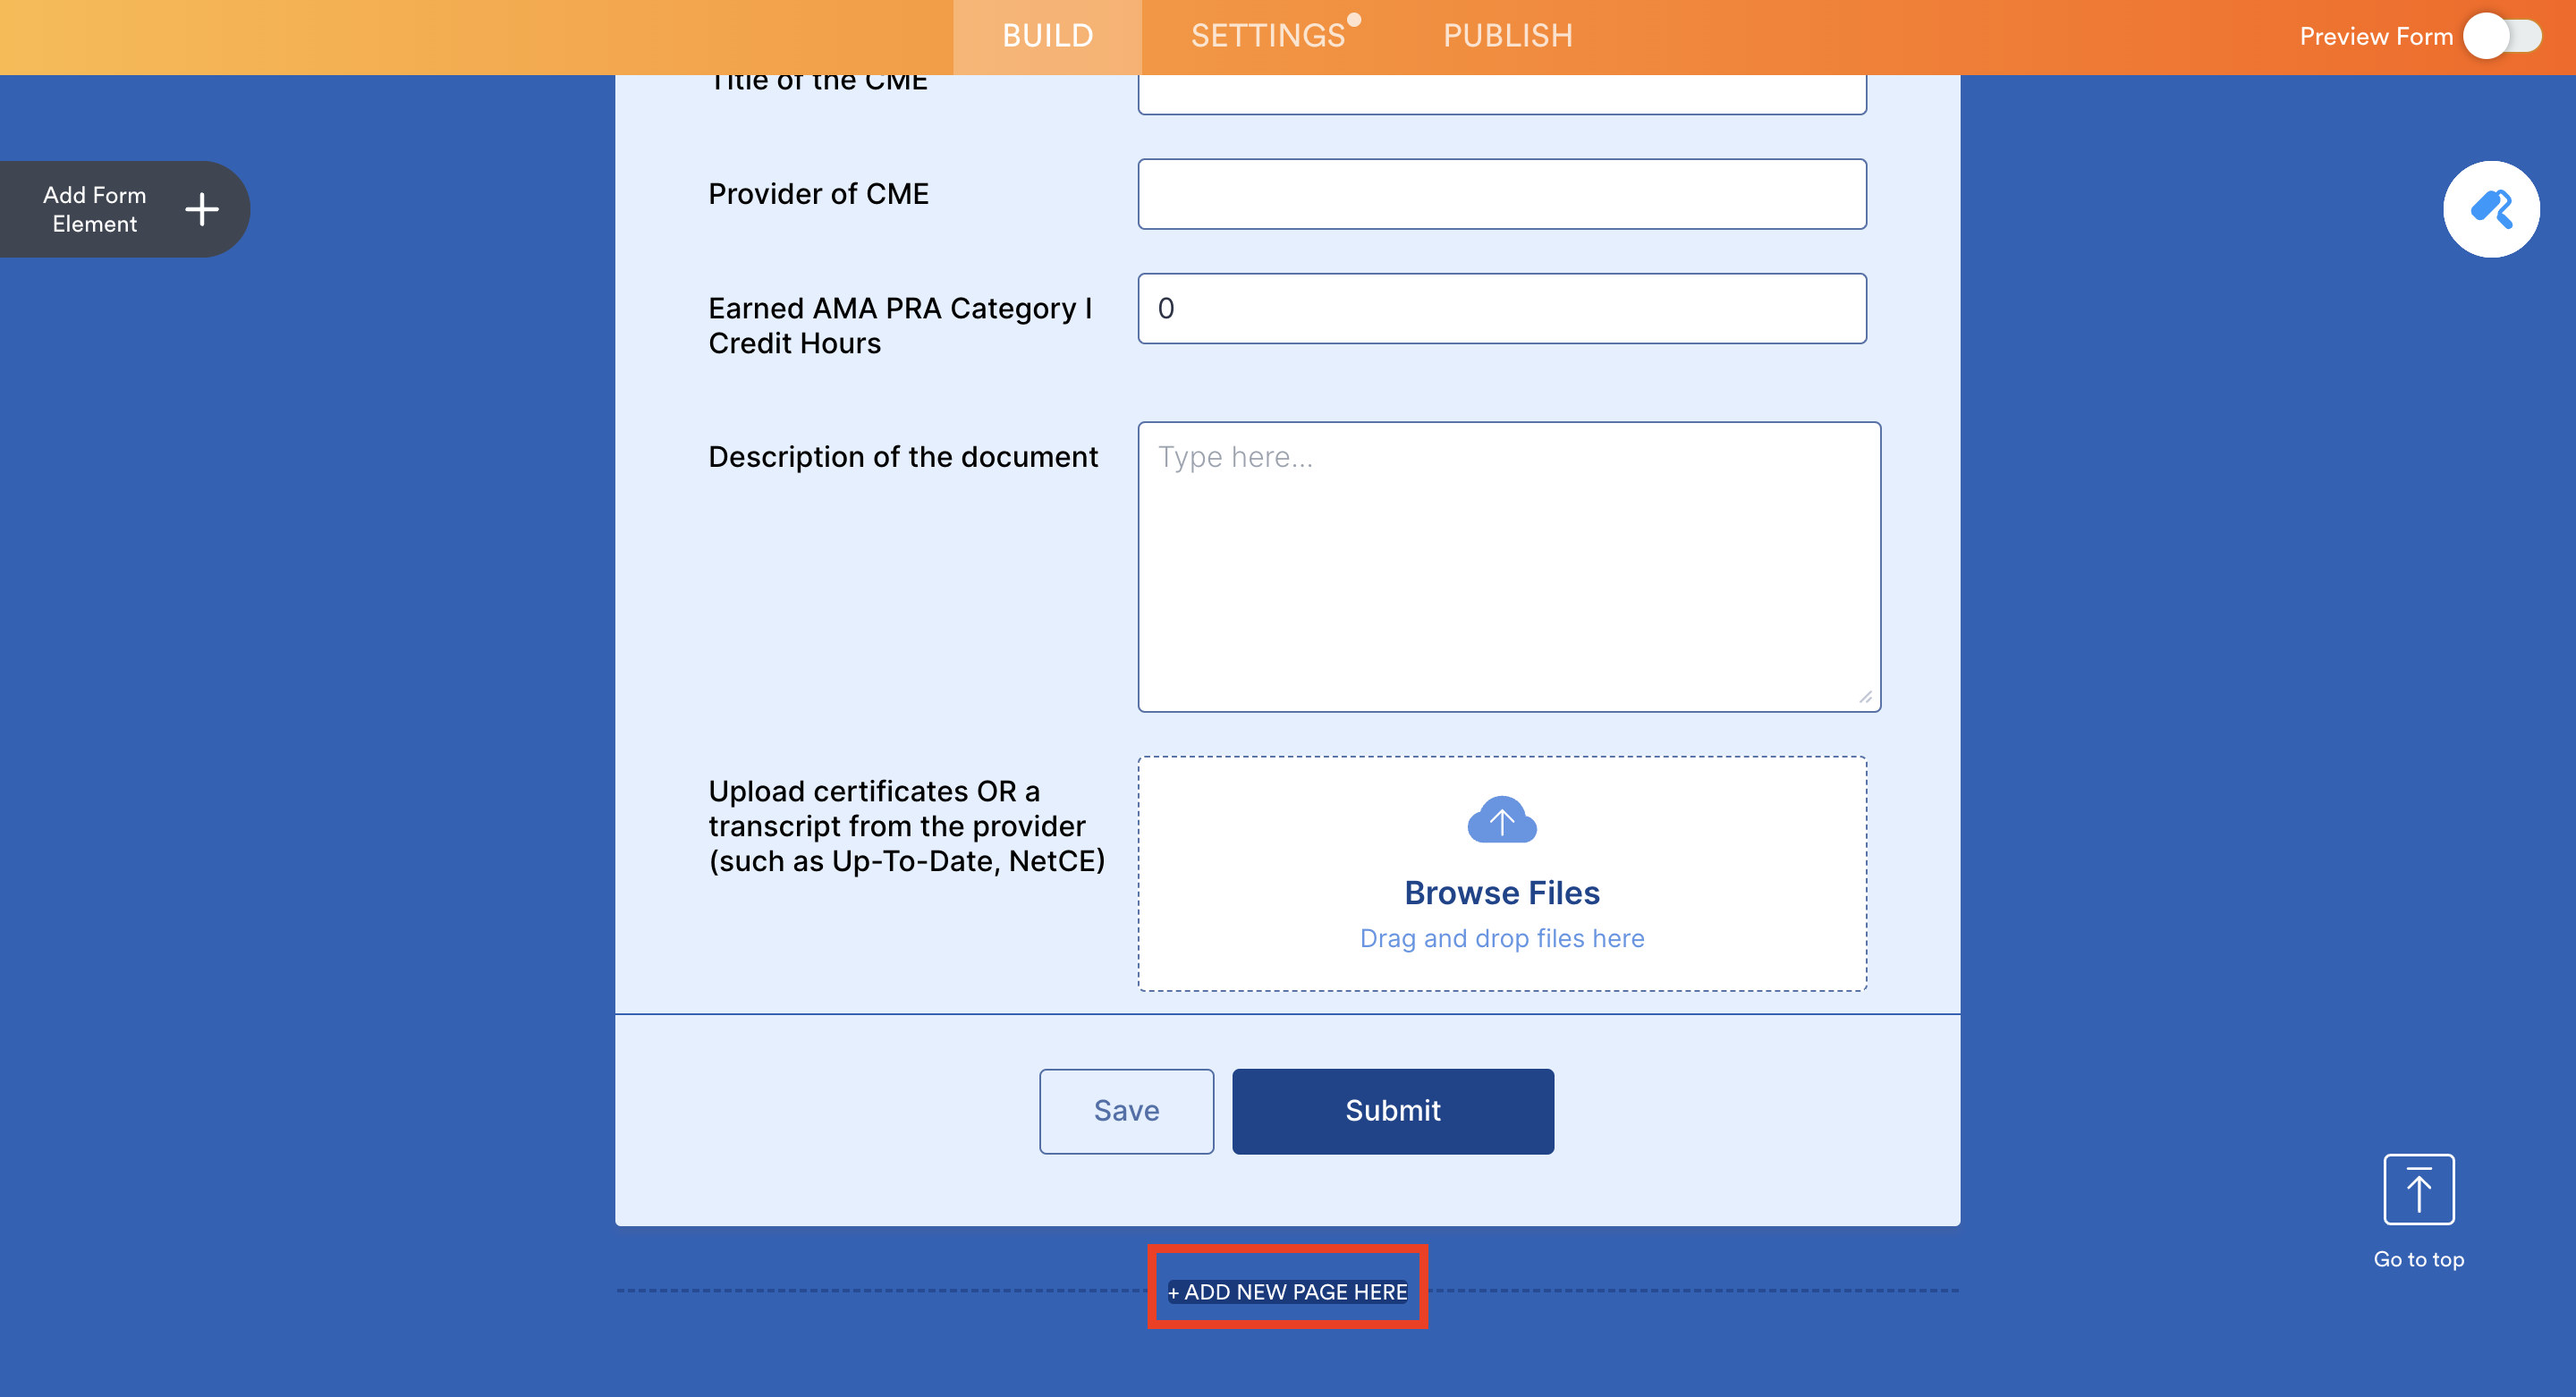Open the PUBLISH tab
Viewport: 2576px width, 1397px height.
(x=1507, y=36)
